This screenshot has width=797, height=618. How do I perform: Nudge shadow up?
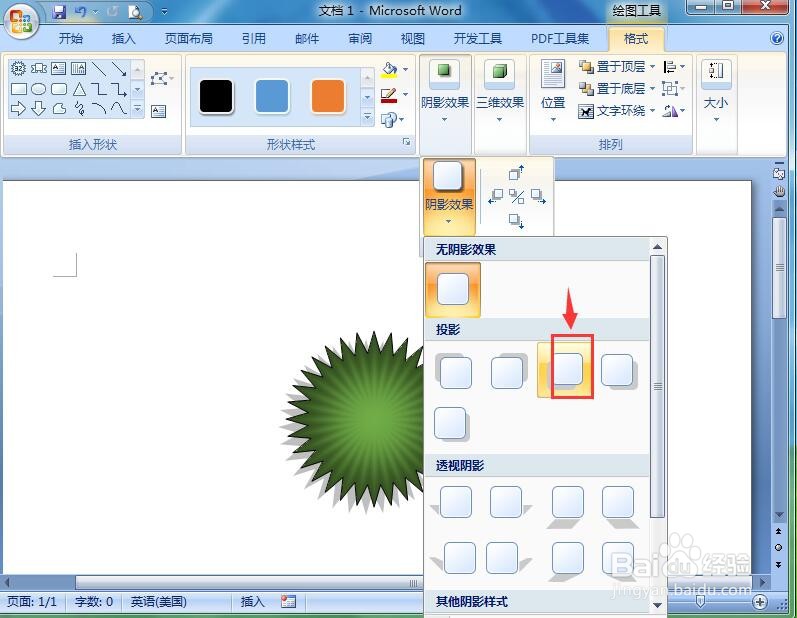click(x=516, y=172)
